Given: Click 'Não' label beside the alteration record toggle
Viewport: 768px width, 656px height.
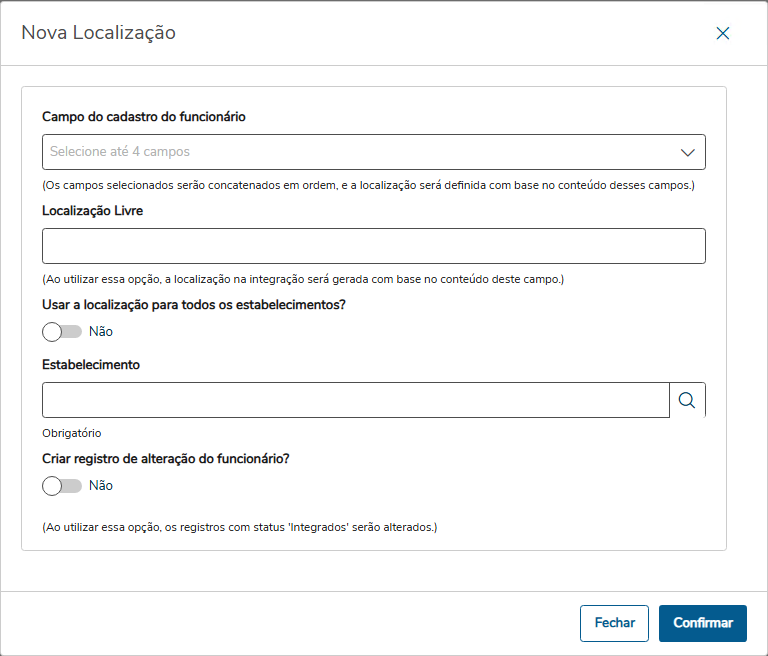Looking at the screenshot, I should 101,486.
